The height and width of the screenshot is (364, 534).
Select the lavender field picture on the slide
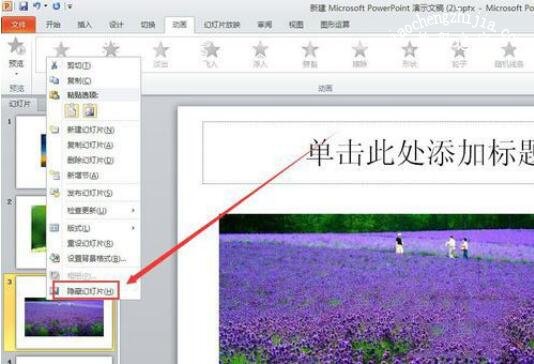[377, 289]
